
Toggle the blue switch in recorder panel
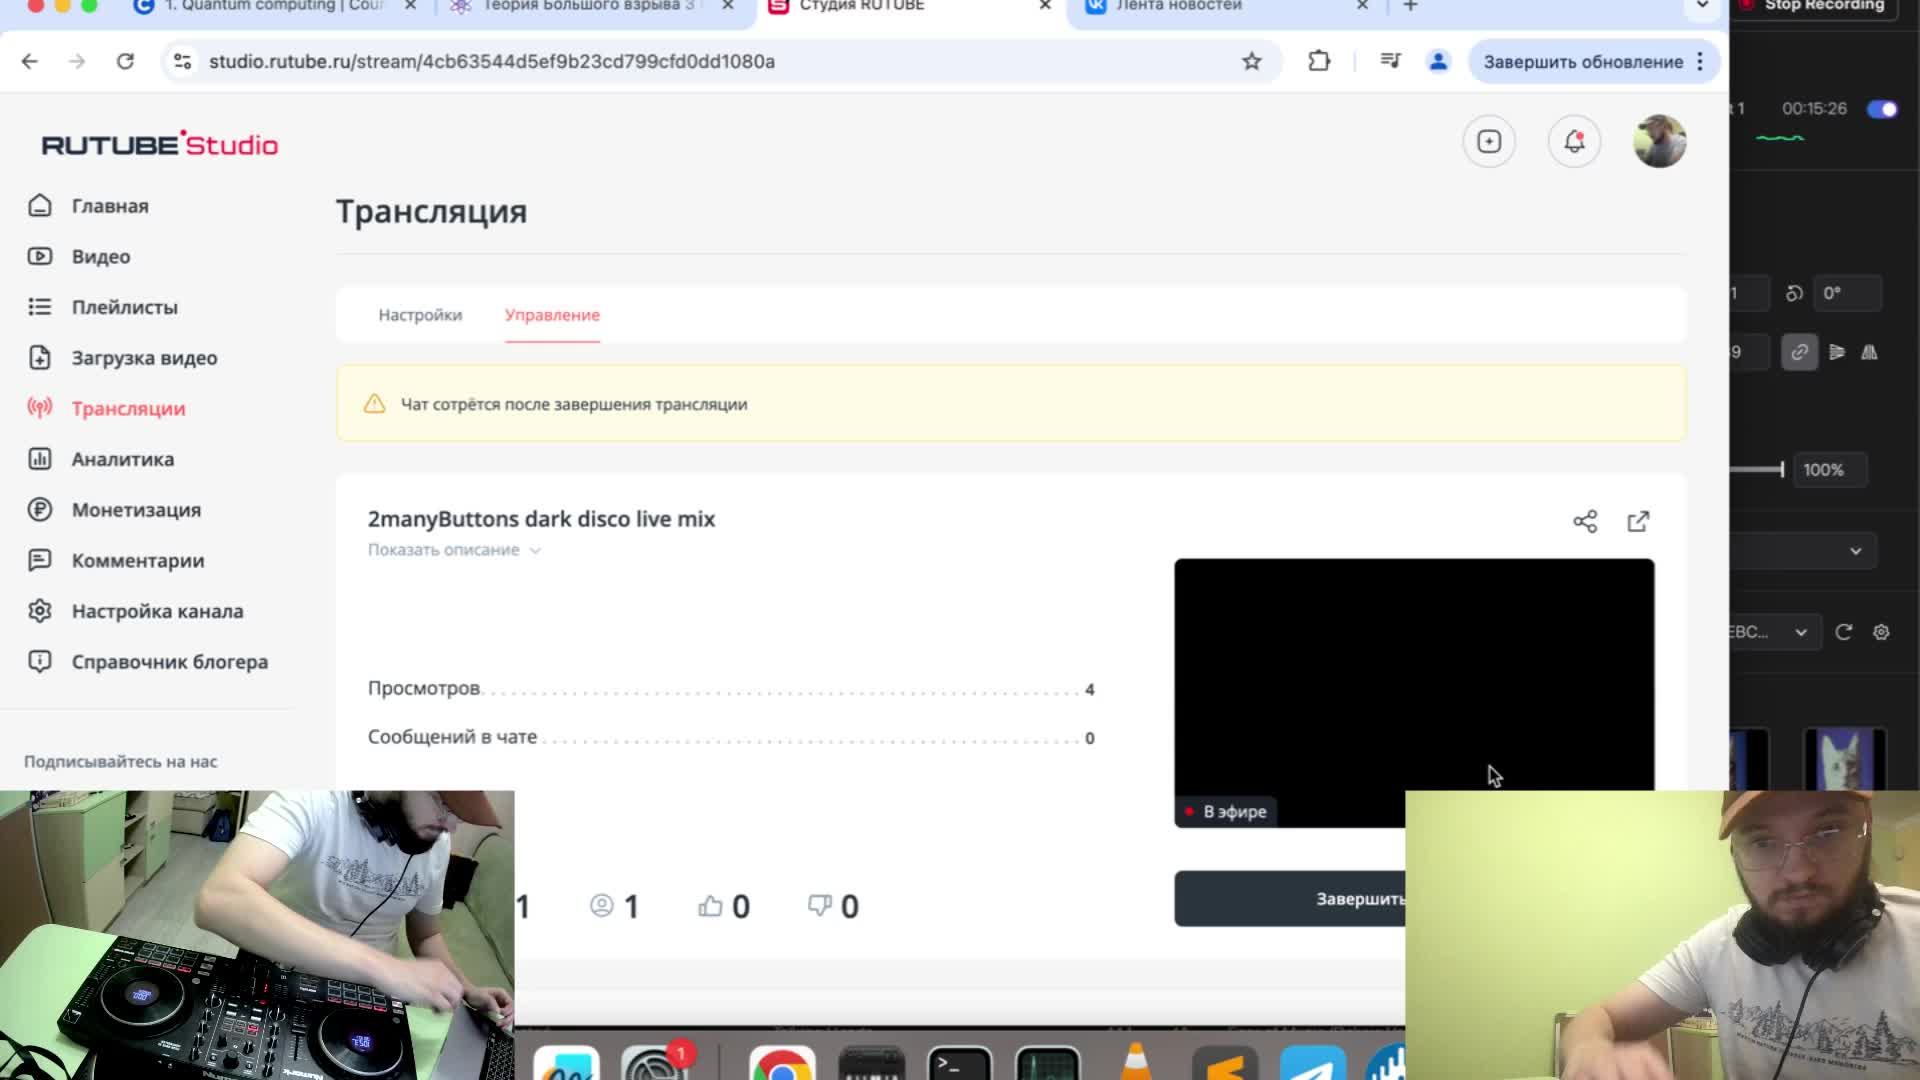[1882, 109]
